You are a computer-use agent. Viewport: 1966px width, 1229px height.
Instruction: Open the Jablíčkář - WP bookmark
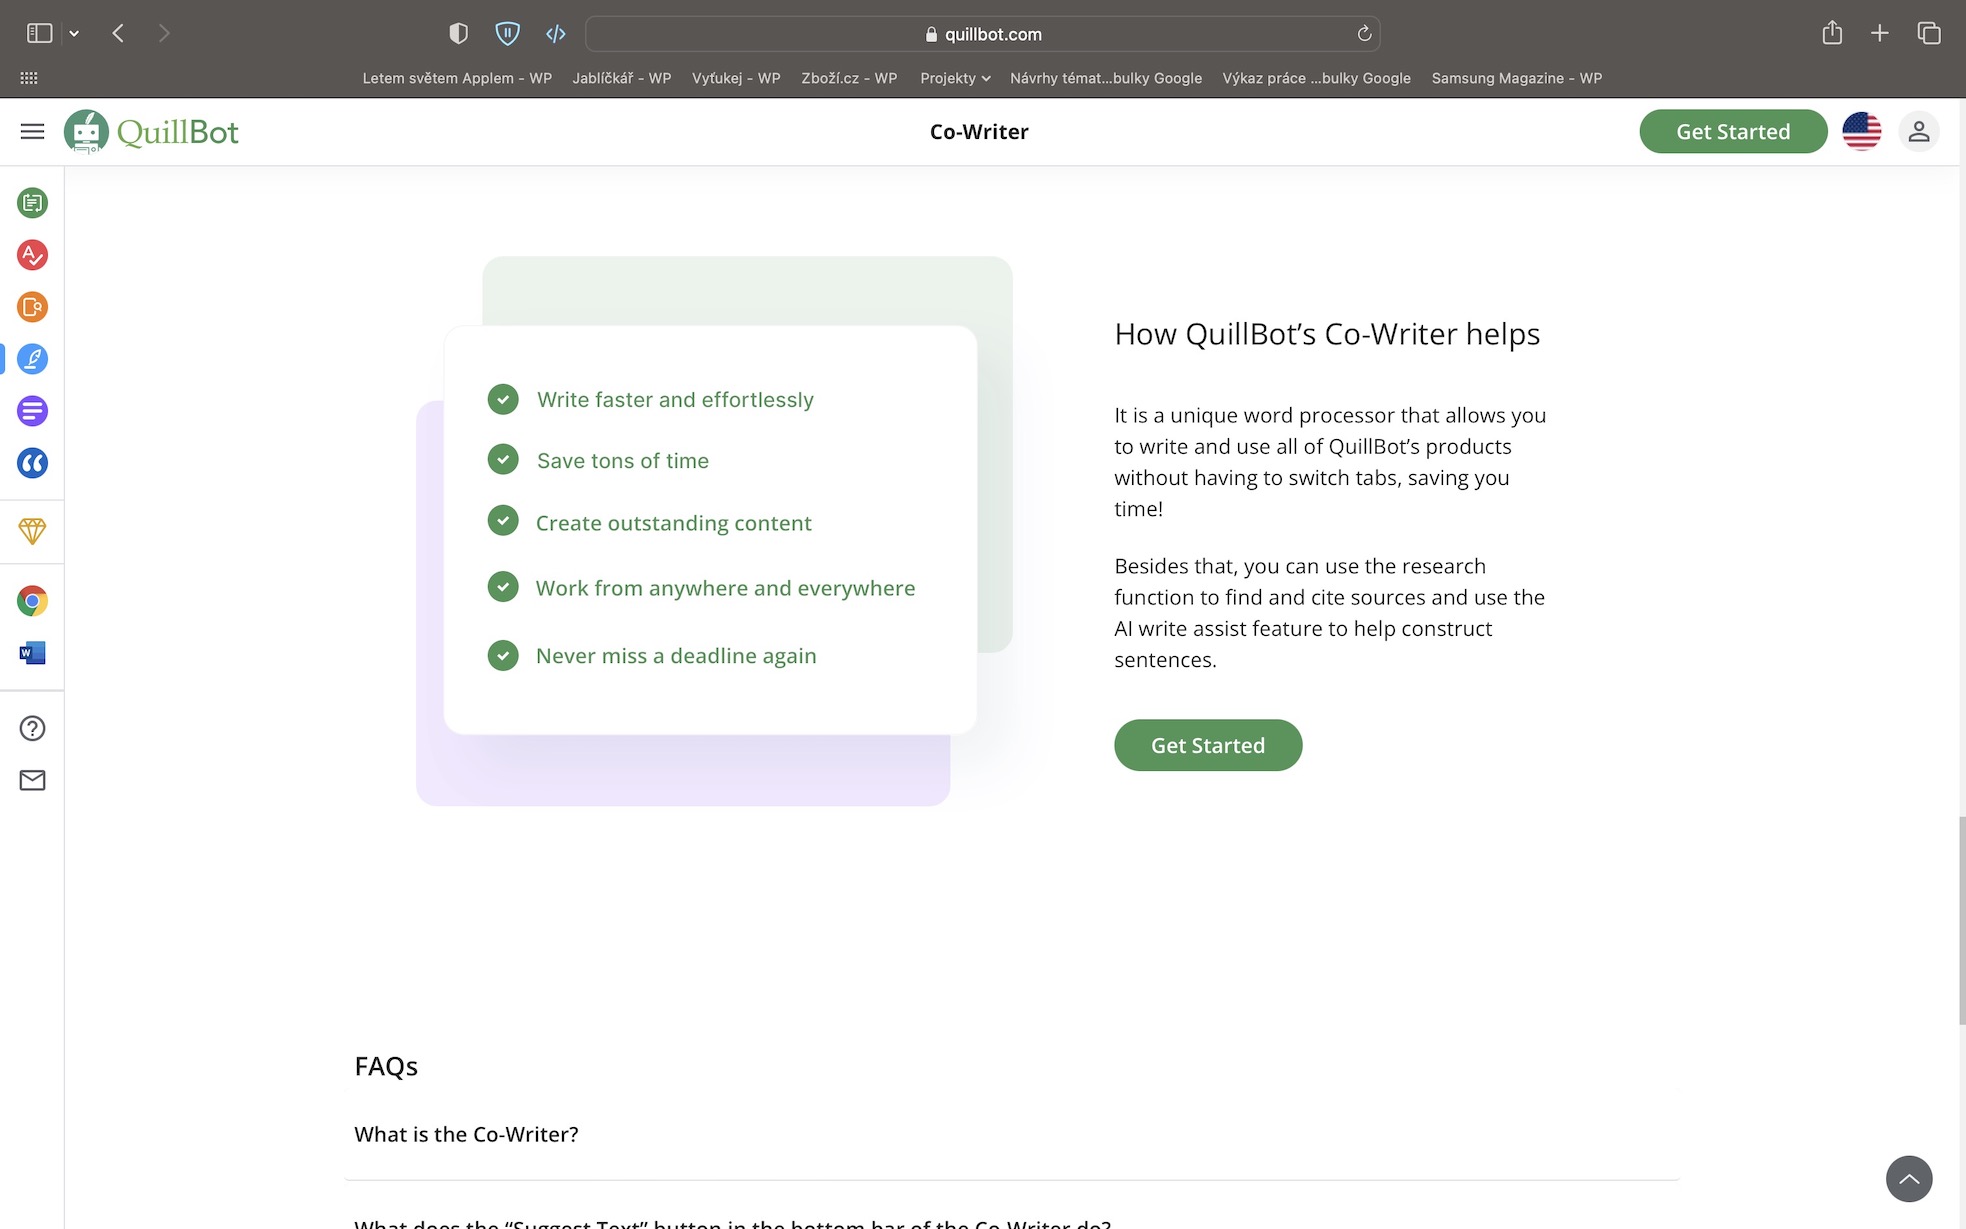(621, 78)
